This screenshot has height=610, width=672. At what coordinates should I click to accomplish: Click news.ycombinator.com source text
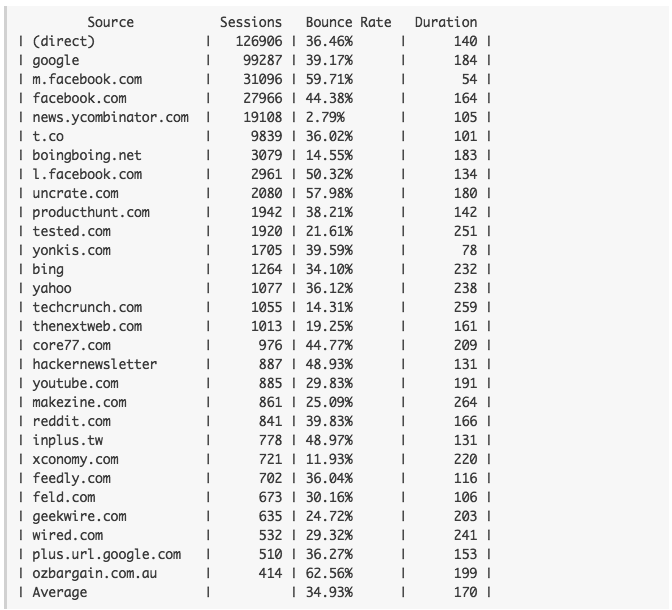pos(111,117)
